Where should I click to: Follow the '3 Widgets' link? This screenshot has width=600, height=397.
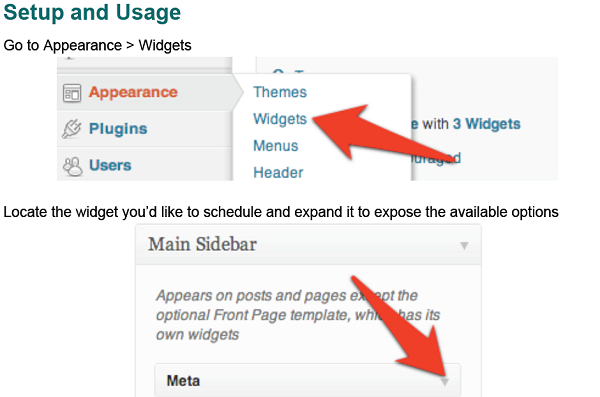point(487,124)
